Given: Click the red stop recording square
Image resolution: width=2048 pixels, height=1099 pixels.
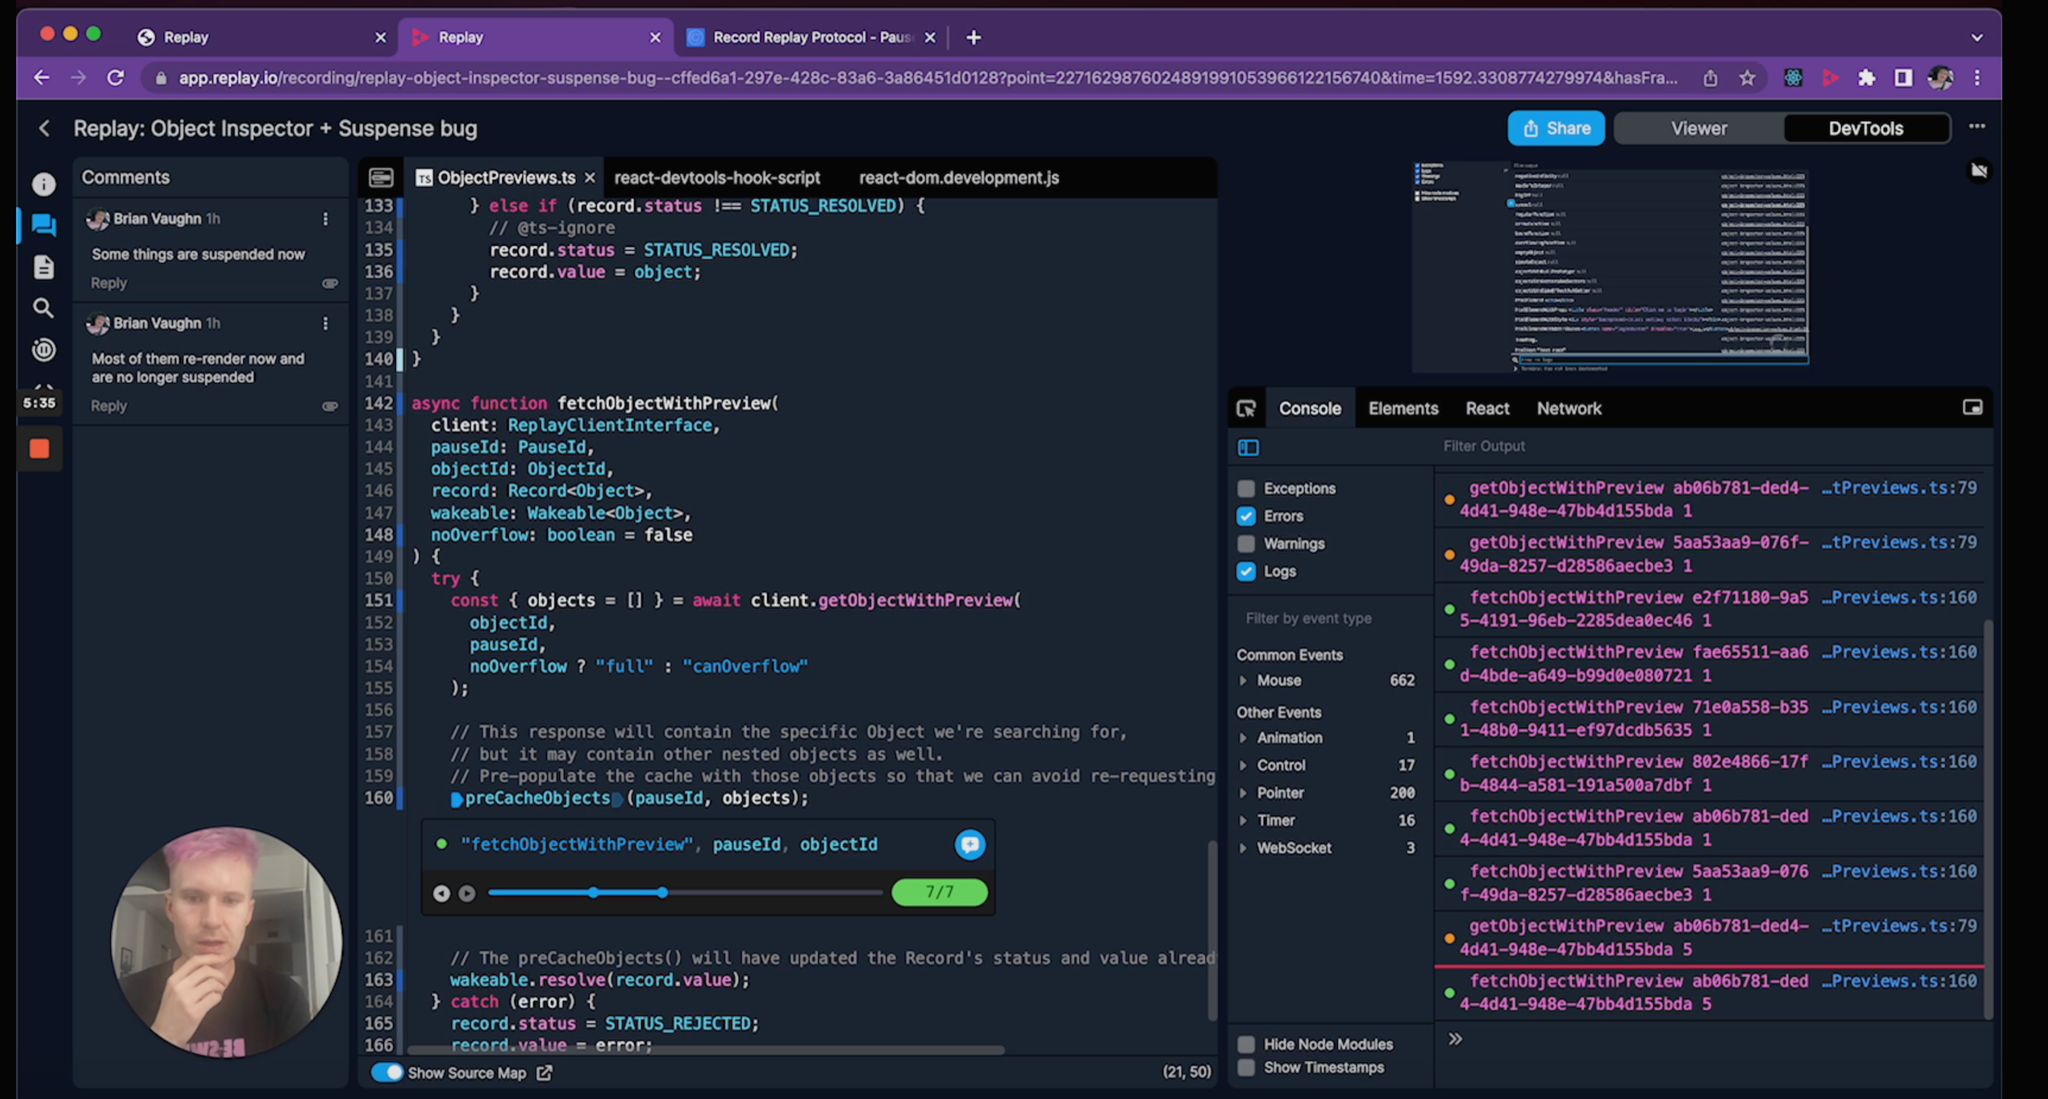Looking at the screenshot, I should coord(40,449).
